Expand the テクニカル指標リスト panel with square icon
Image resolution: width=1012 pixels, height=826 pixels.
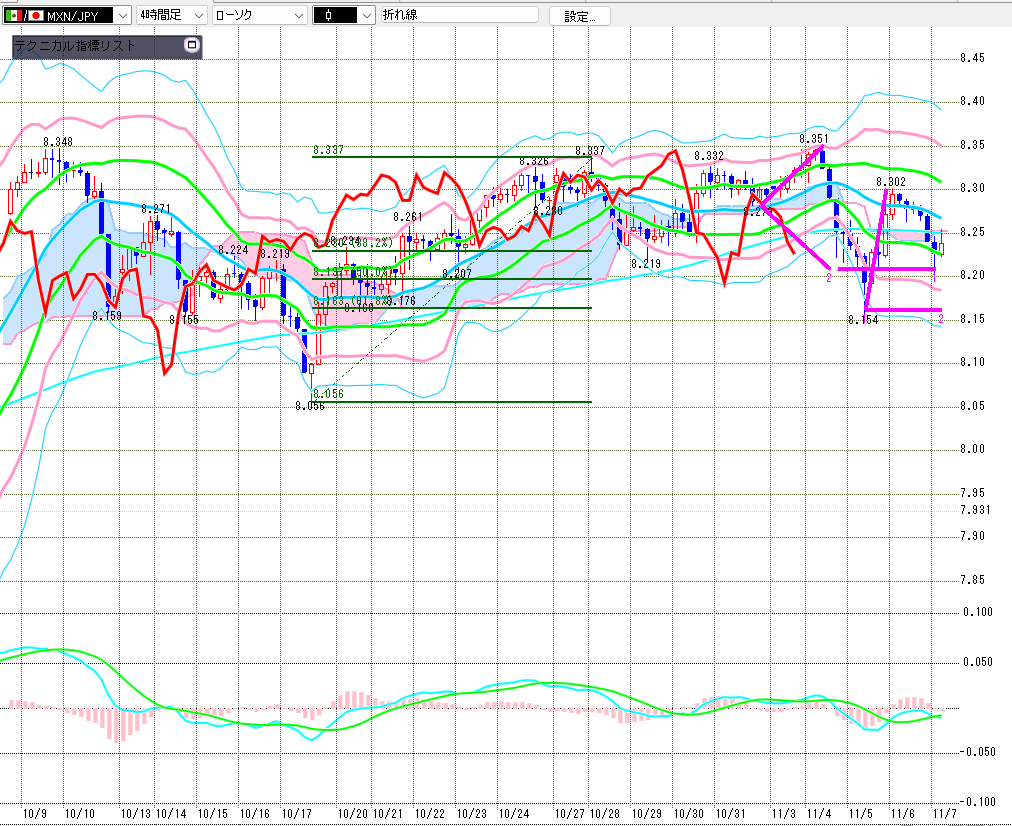pos(192,46)
